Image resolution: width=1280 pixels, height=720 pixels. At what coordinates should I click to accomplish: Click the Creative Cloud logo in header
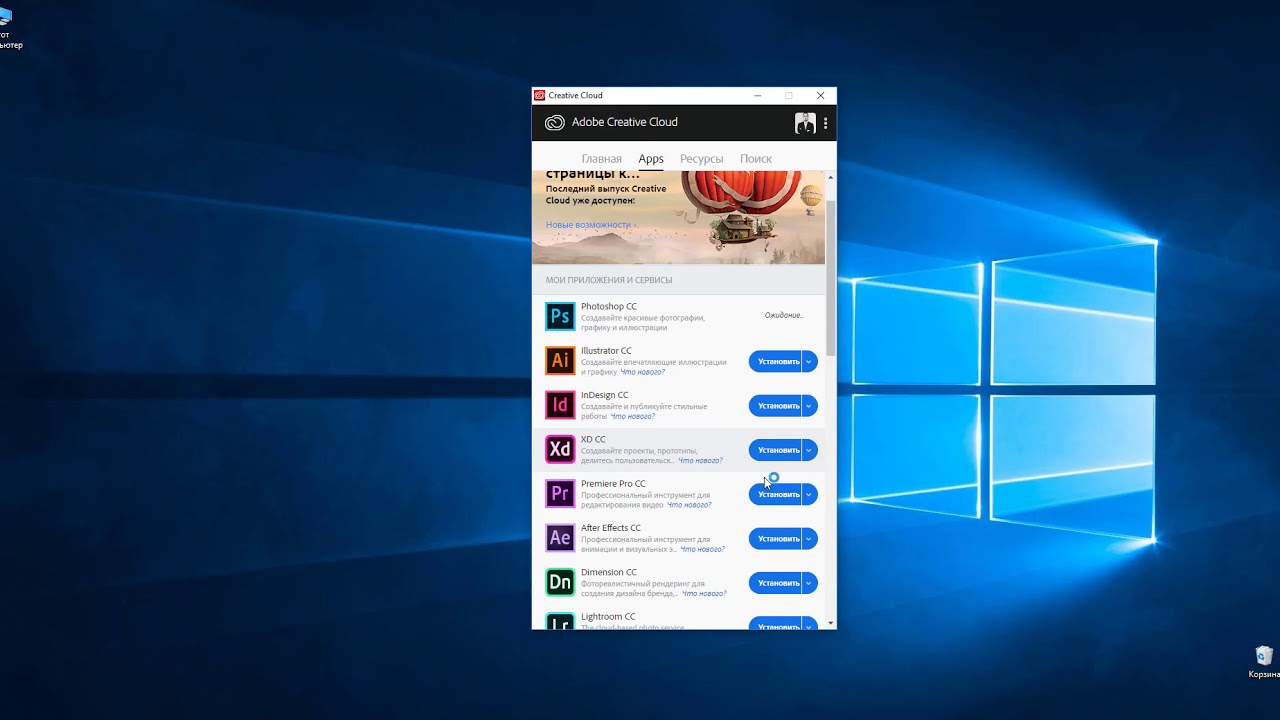pyautogui.click(x=555, y=122)
